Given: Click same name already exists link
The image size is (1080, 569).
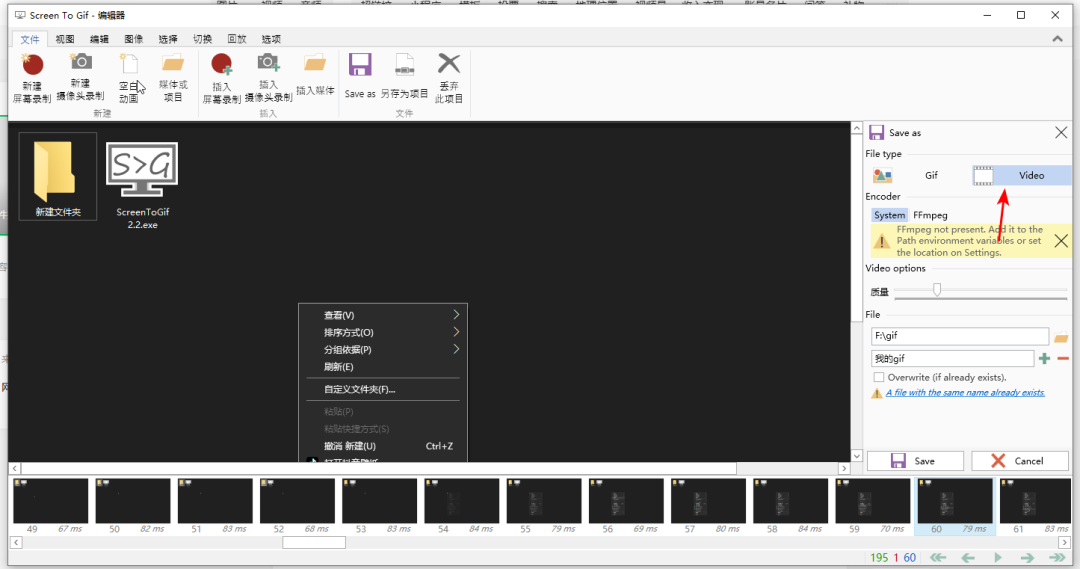Looking at the screenshot, I should pos(965,393).
